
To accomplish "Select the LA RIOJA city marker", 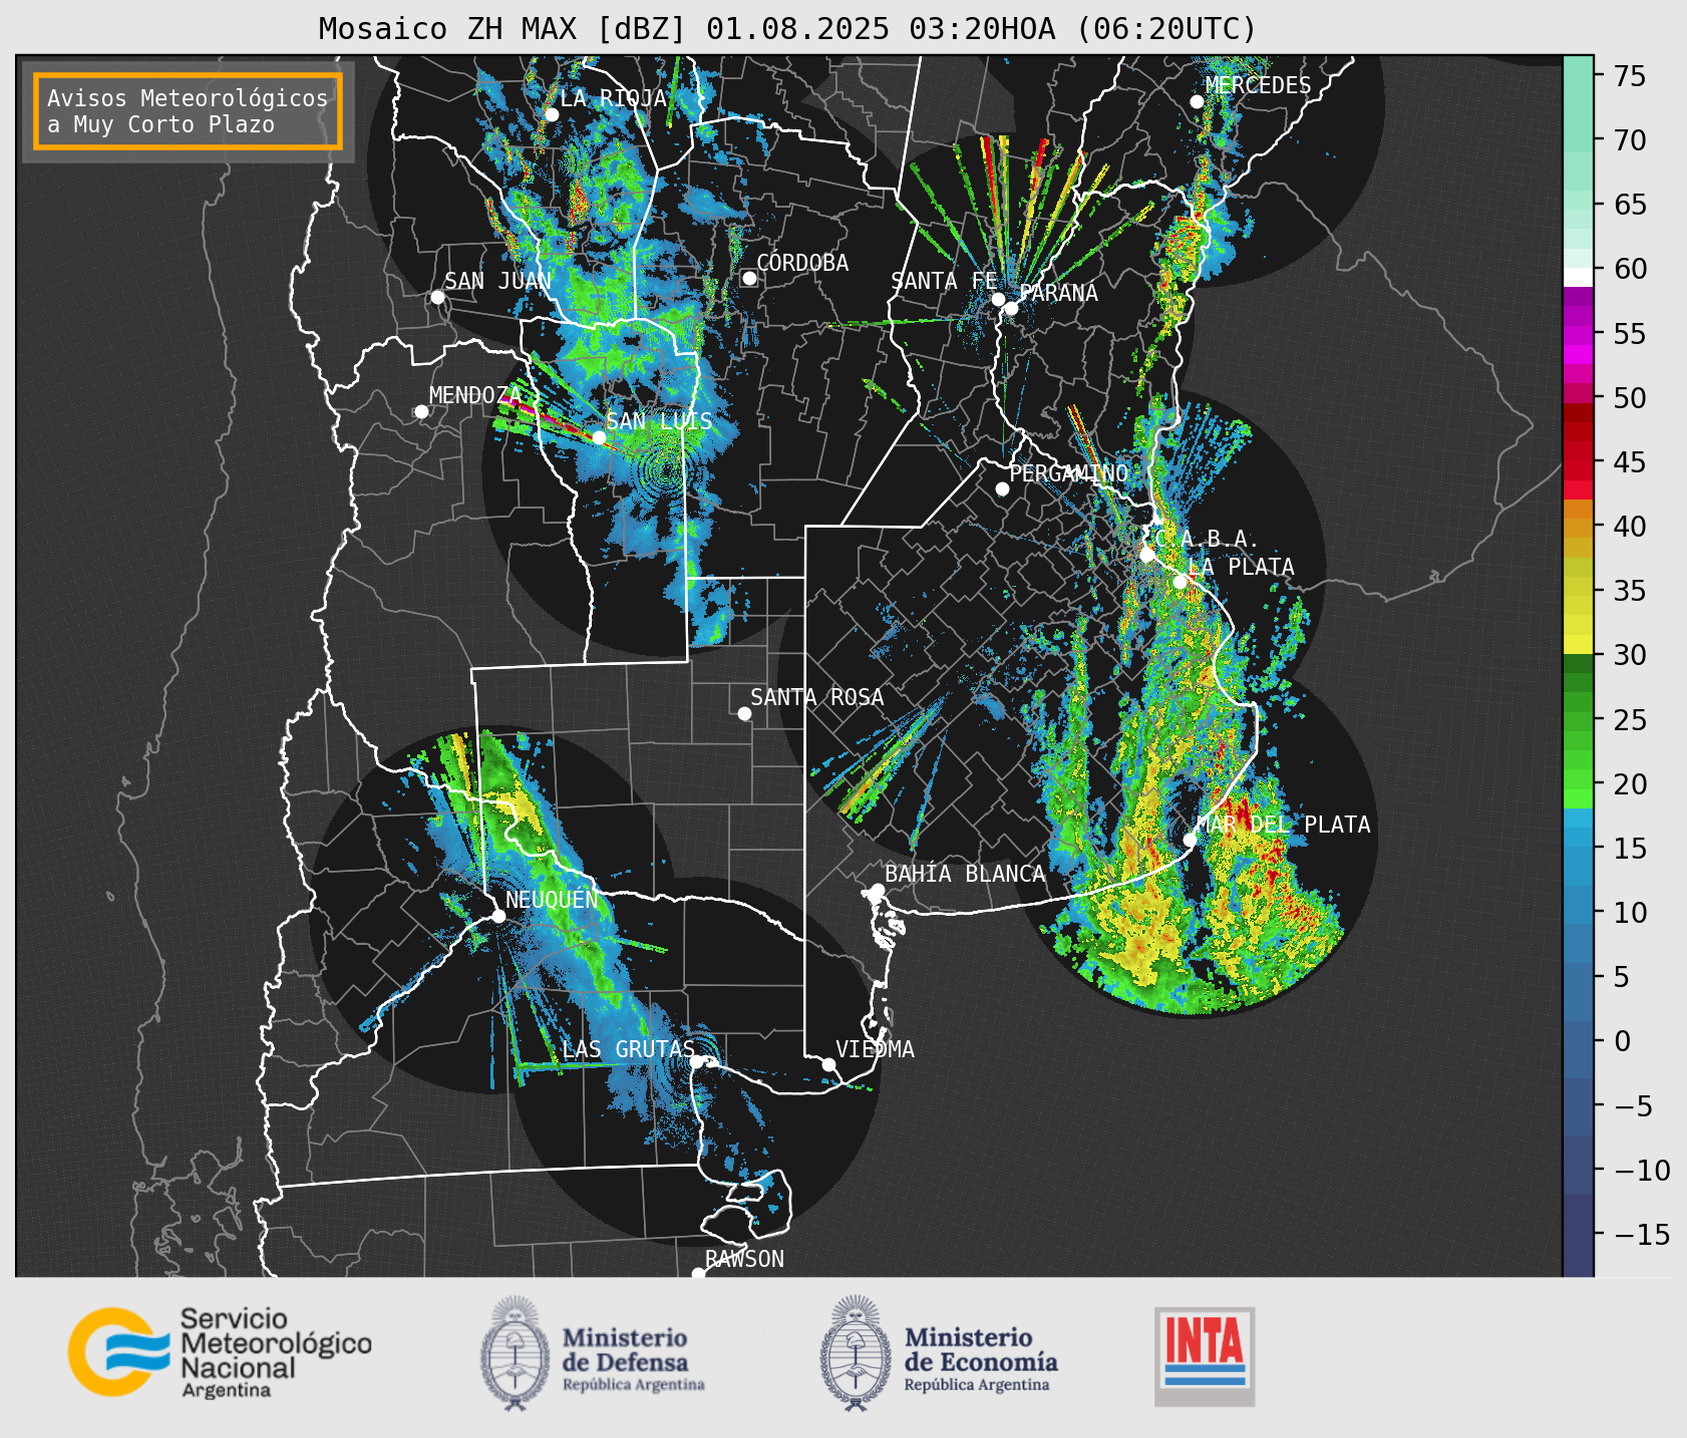I will 551,115.
